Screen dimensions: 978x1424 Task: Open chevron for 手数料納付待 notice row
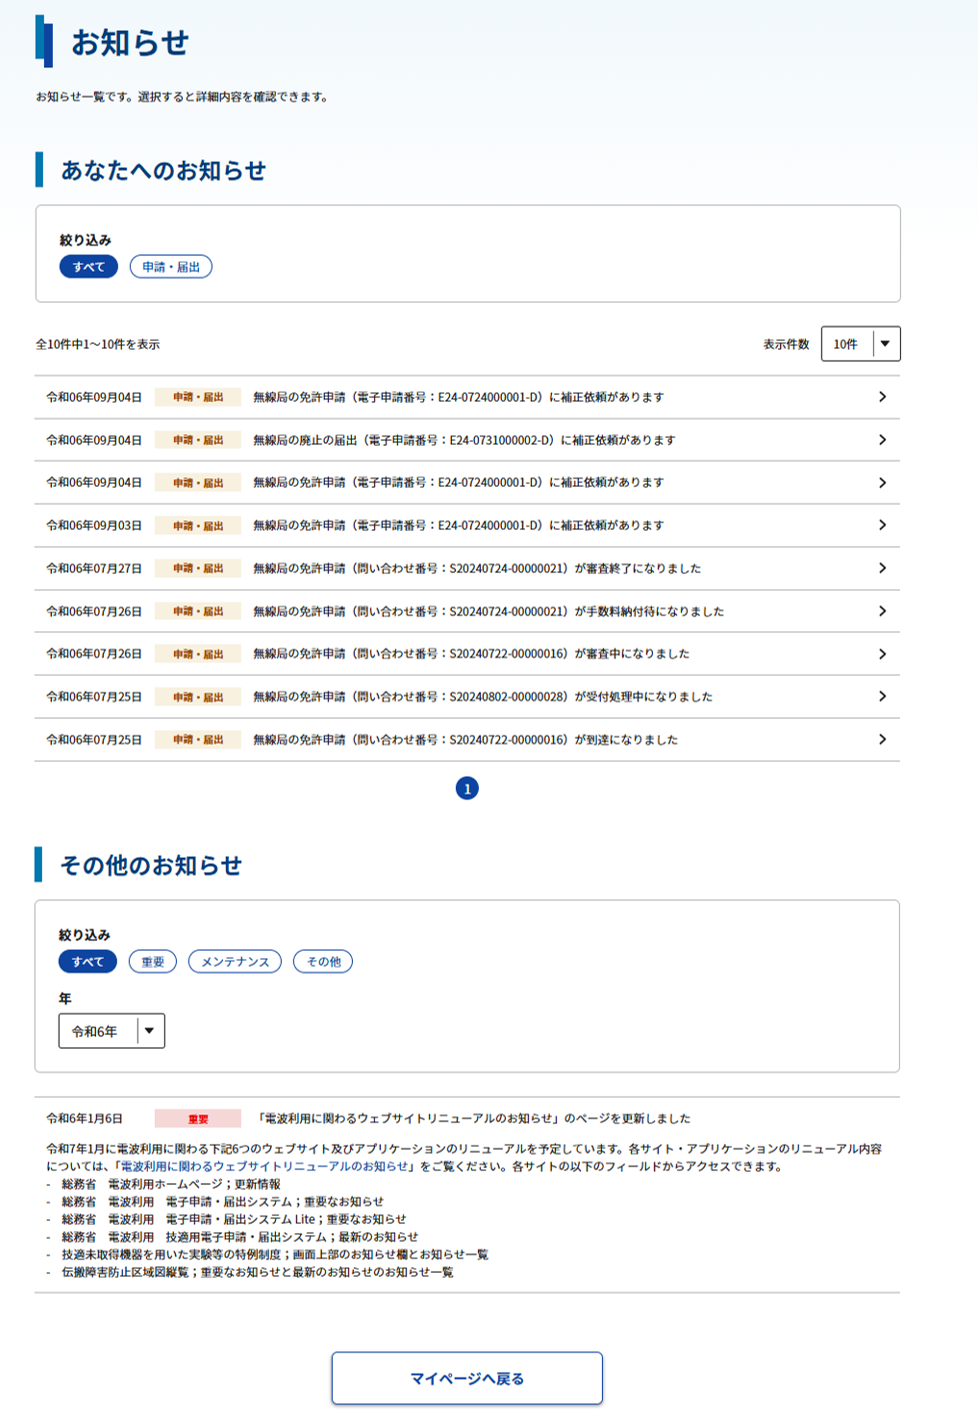pos(882,611)
